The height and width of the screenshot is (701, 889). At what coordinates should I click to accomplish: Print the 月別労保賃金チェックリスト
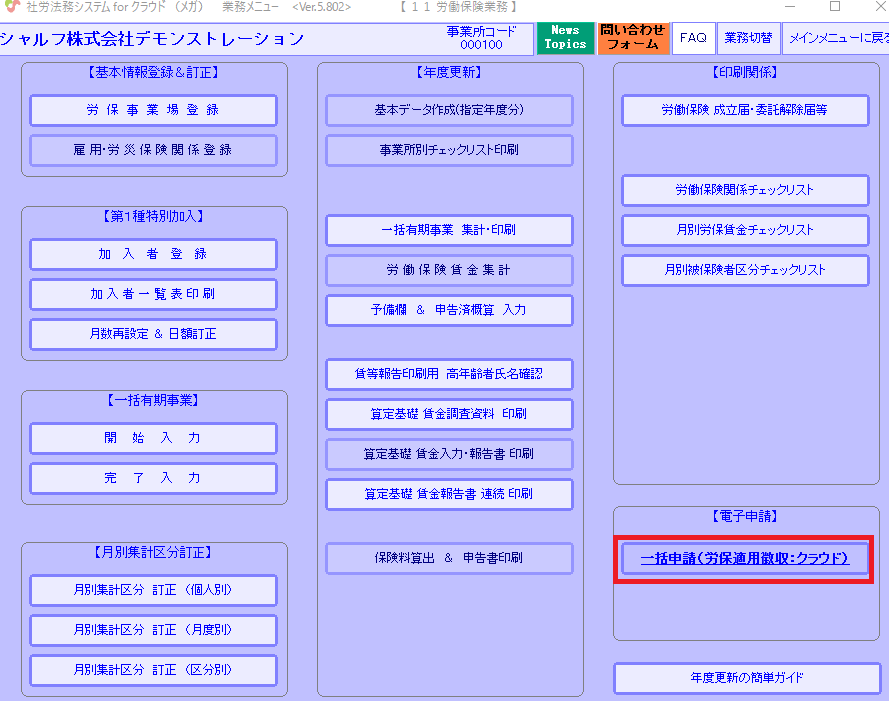pyautogui.click(x=745, y=230)
